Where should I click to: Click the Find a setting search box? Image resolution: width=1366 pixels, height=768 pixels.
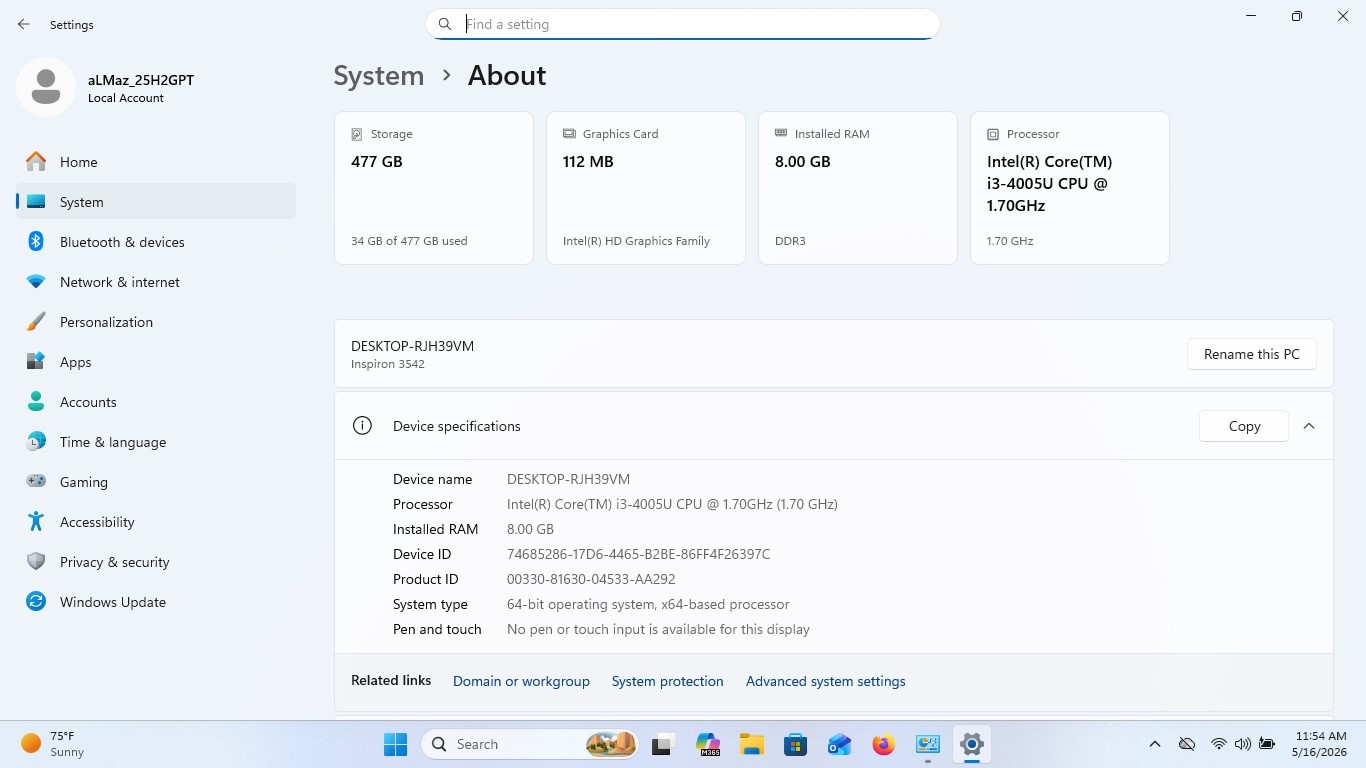[683, 24]
